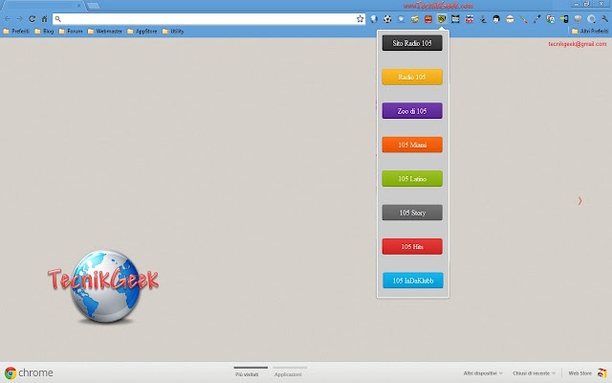Viewport: 612px width, 383px height.
Task: Choose the orange 105 Miami station
Action: coord(412,145)
